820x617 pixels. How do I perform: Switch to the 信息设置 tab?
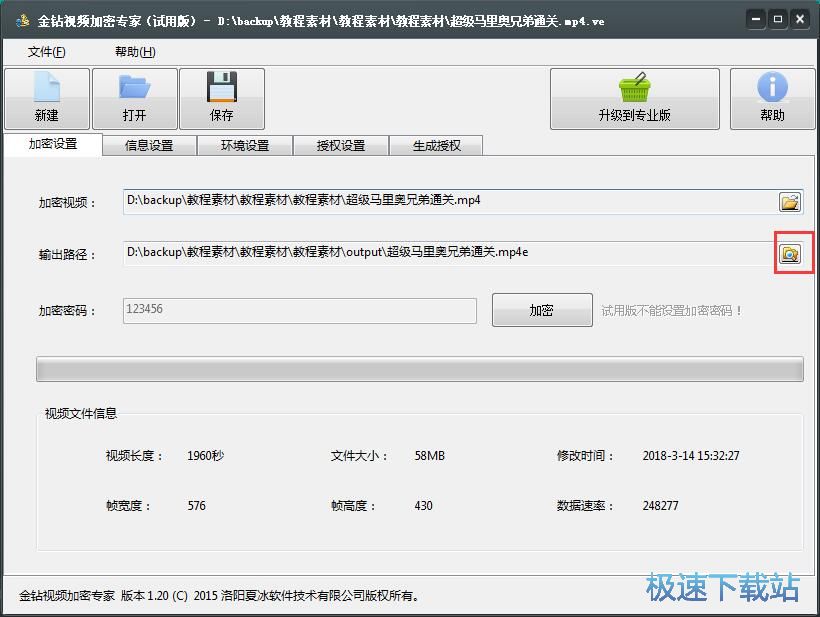[149, 145]
